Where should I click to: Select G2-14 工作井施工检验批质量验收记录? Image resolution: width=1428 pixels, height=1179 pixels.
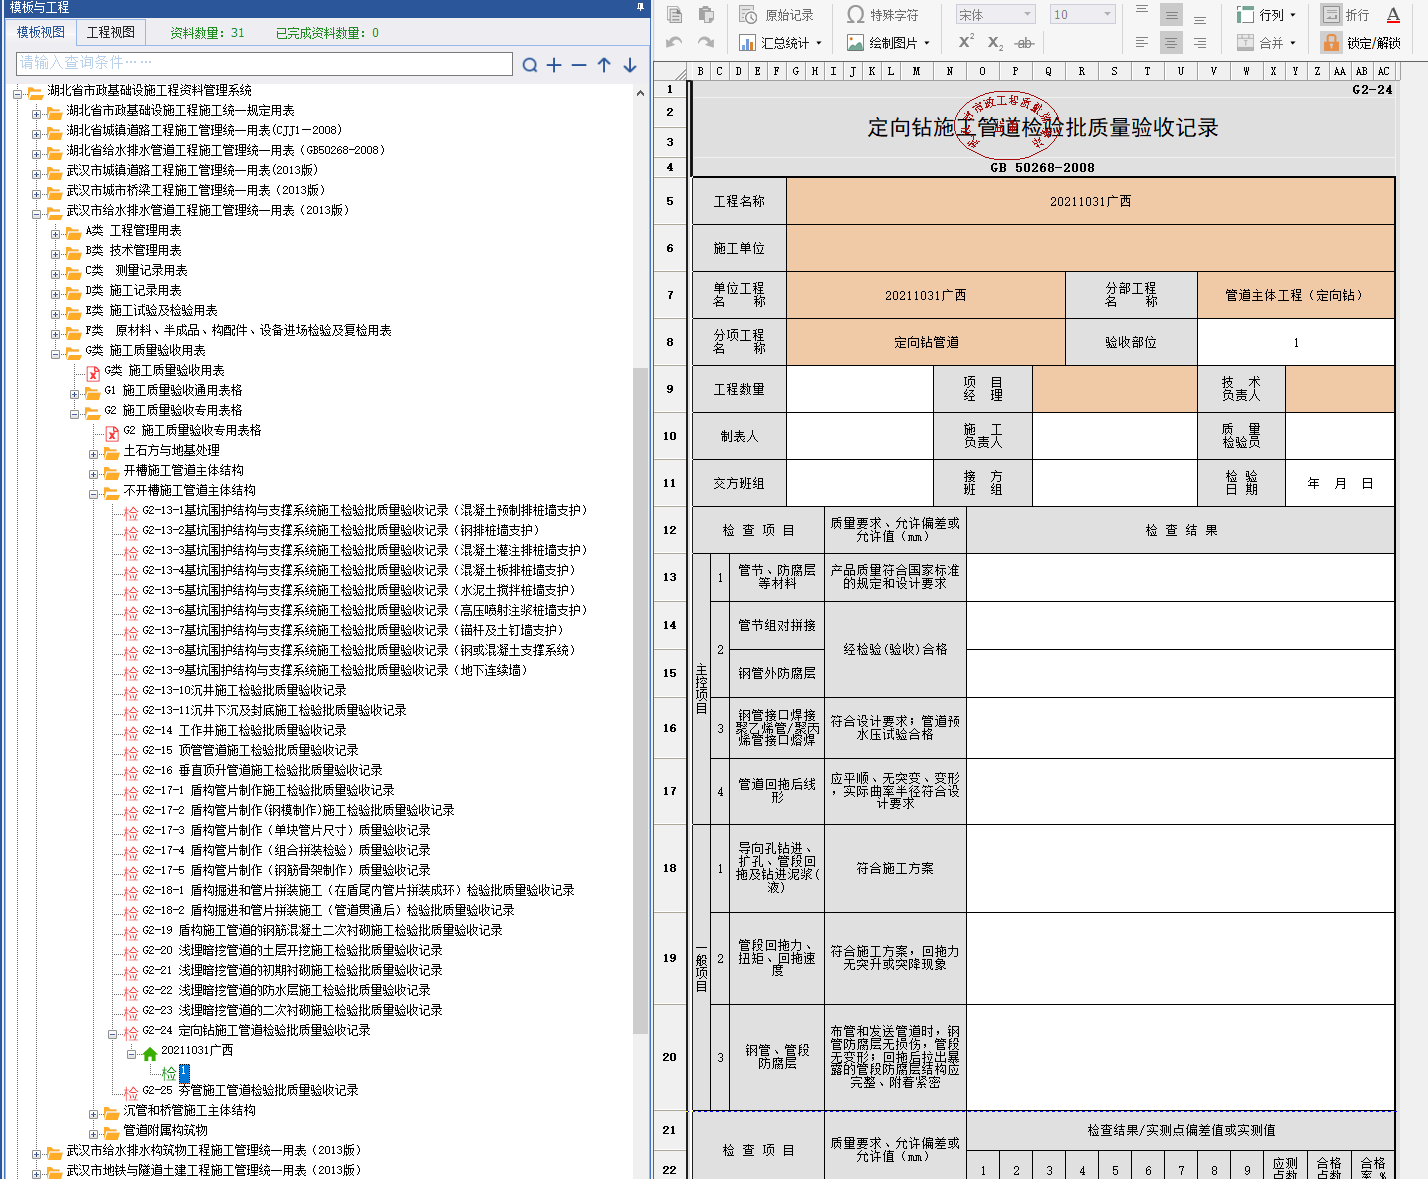[244, 731]
